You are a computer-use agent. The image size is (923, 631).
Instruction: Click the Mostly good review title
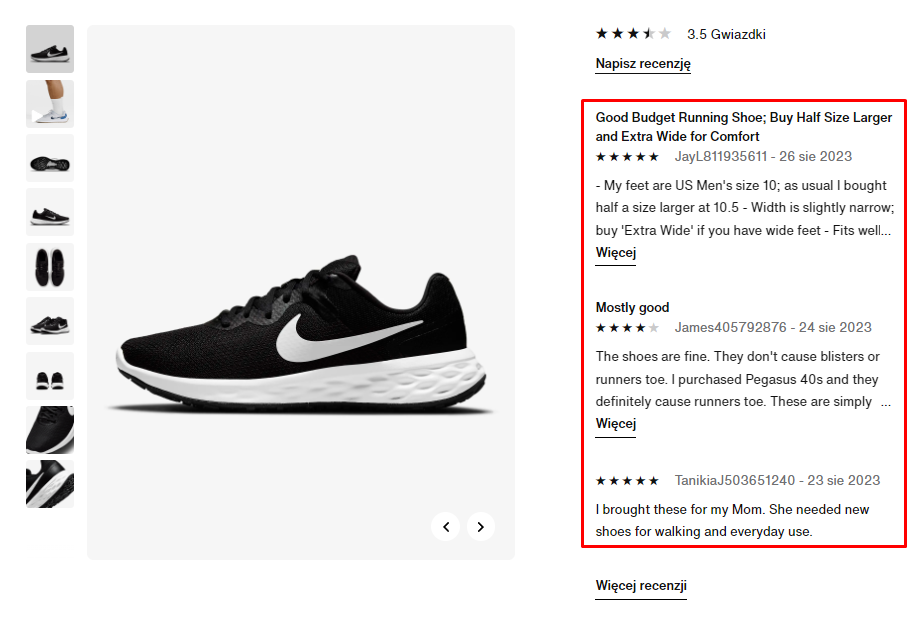632,307
